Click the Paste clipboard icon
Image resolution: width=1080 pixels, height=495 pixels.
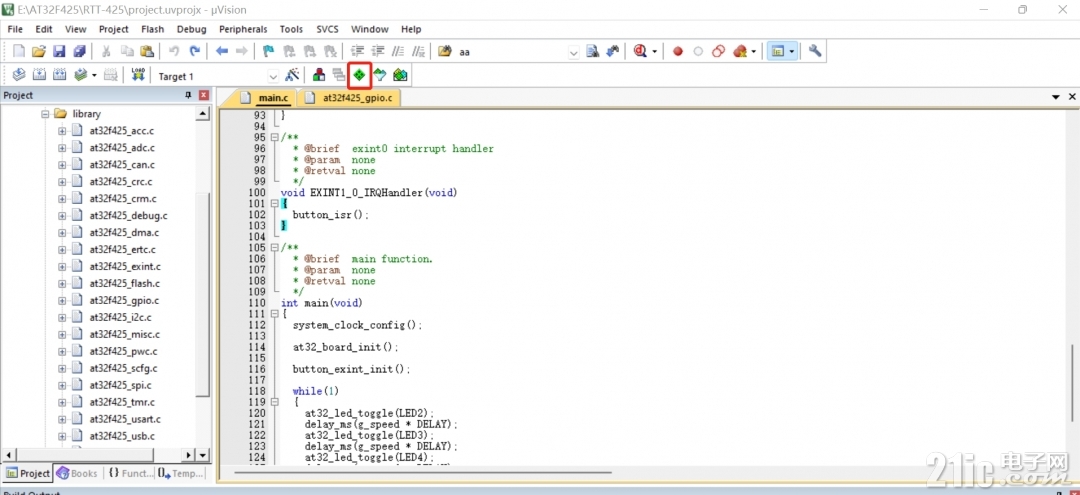147,51
